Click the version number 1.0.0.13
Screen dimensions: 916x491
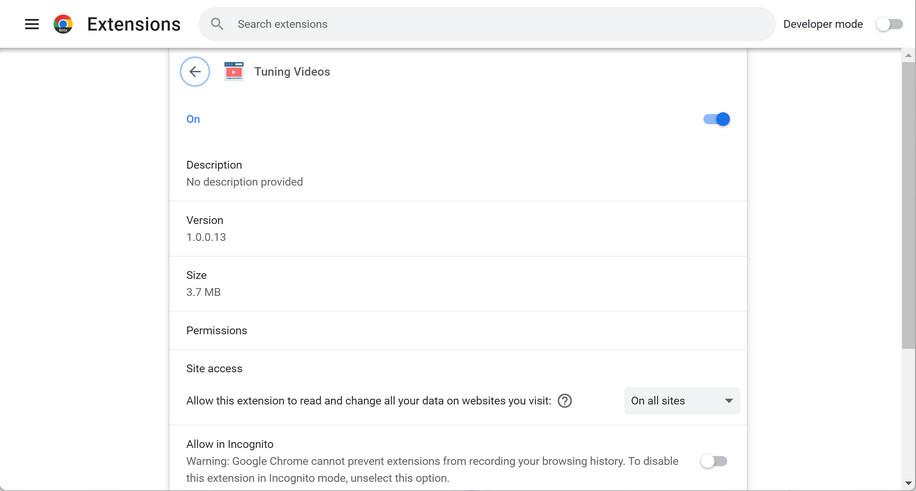[206, 237]
